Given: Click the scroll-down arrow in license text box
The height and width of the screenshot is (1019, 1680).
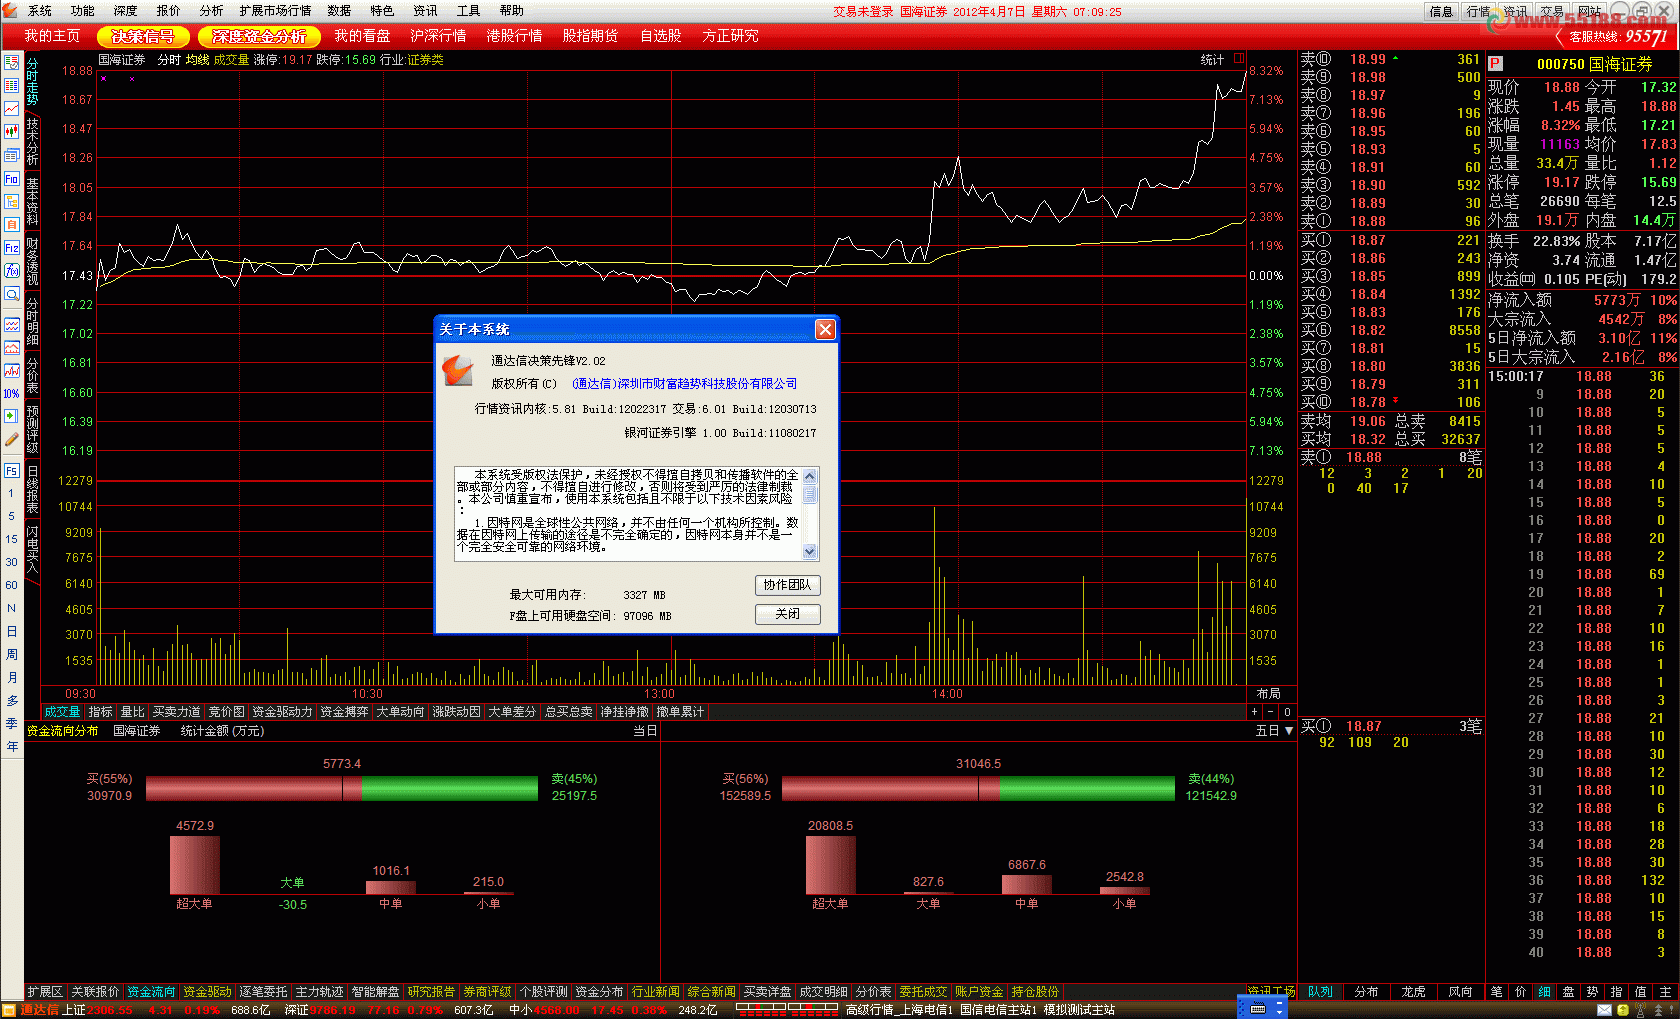Looking at the screenshot, I should tap(810, 552).
